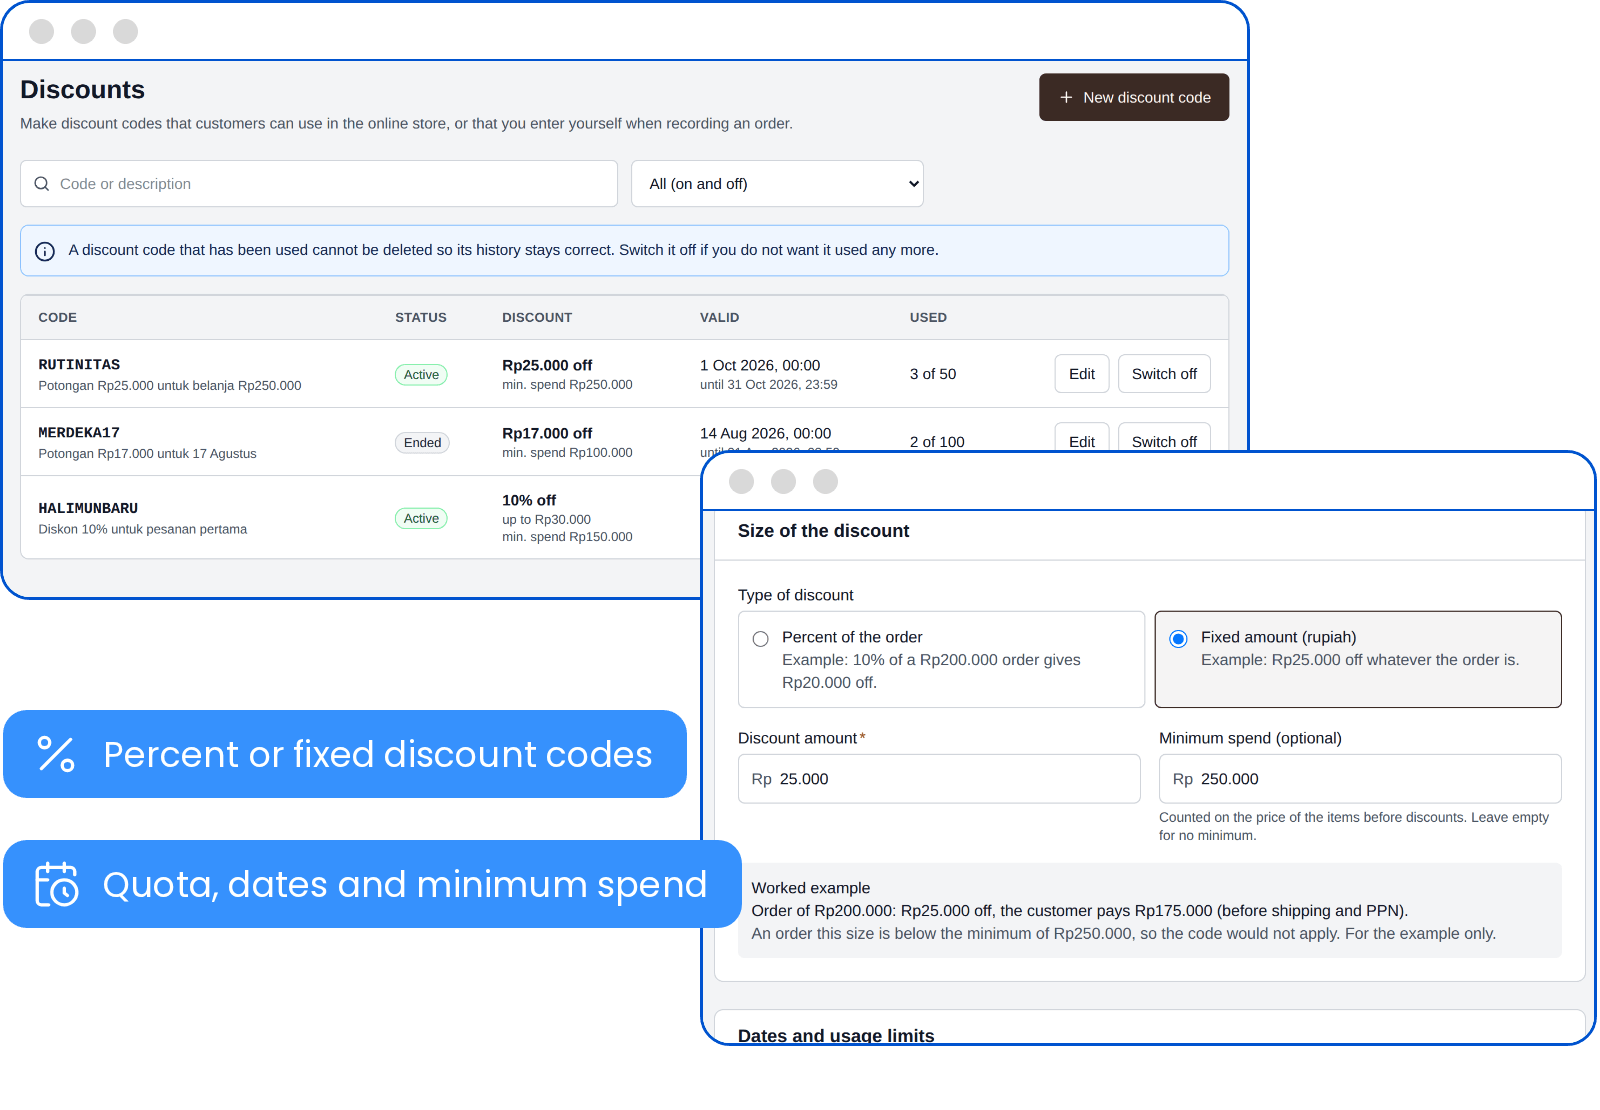Click the Discount amount field
The height and width of the screenshot is (1110, 1600).
(939, 779)
